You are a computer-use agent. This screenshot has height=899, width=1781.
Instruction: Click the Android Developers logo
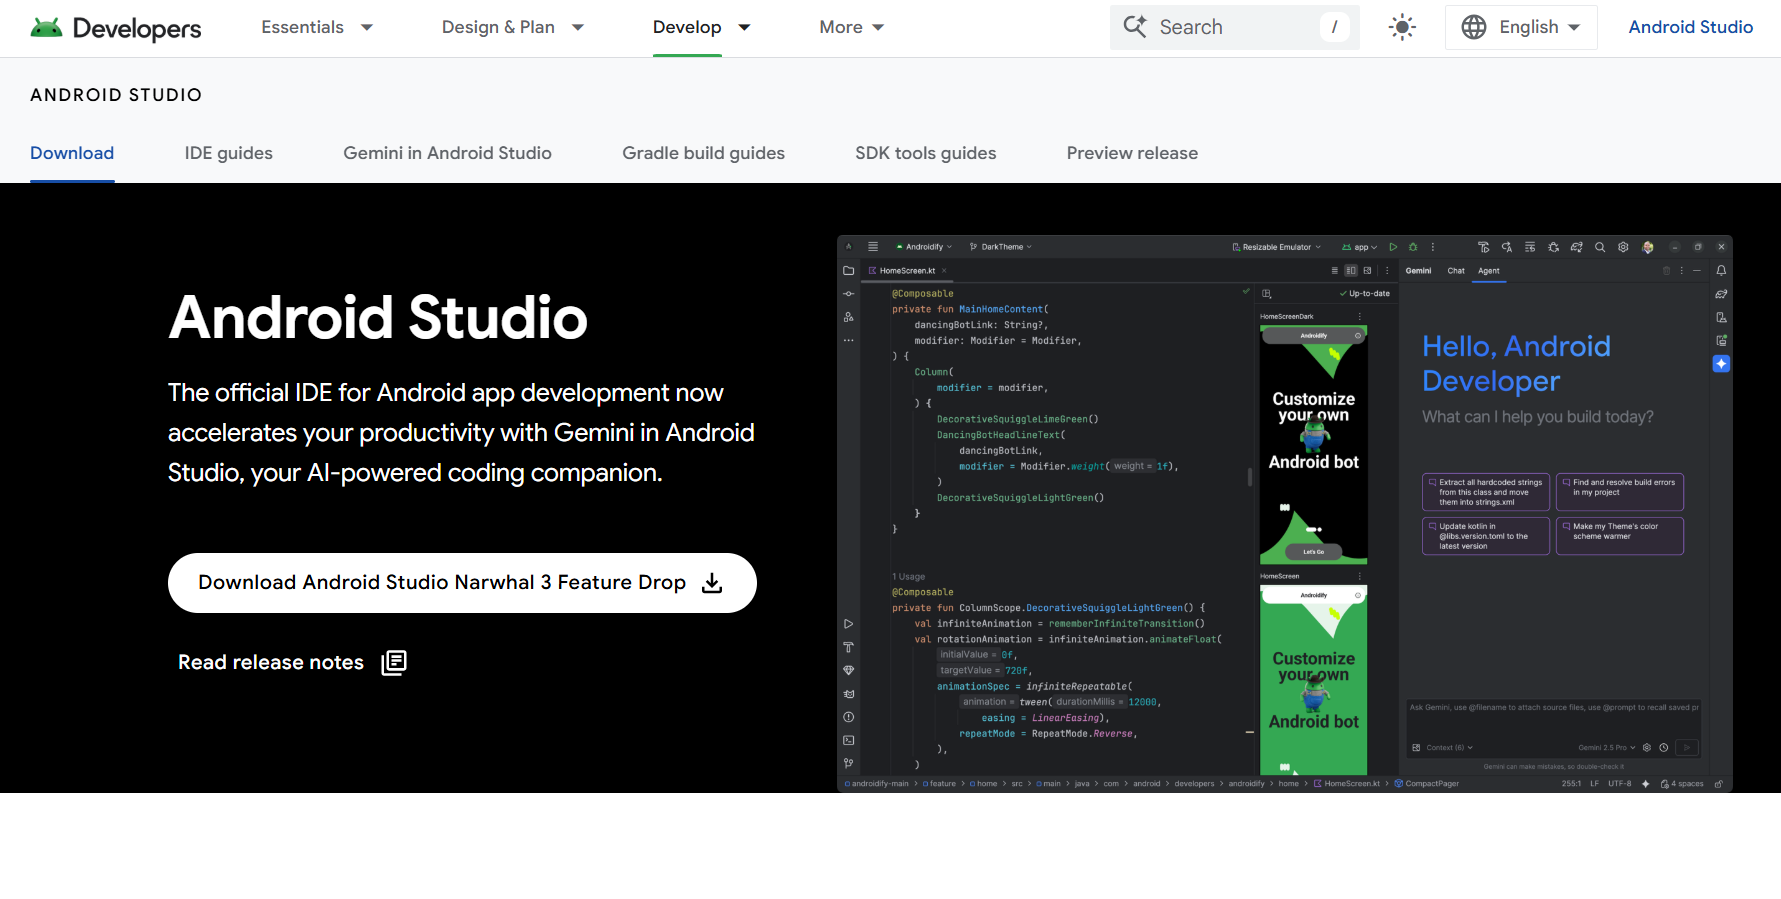(x=116, y=28)
